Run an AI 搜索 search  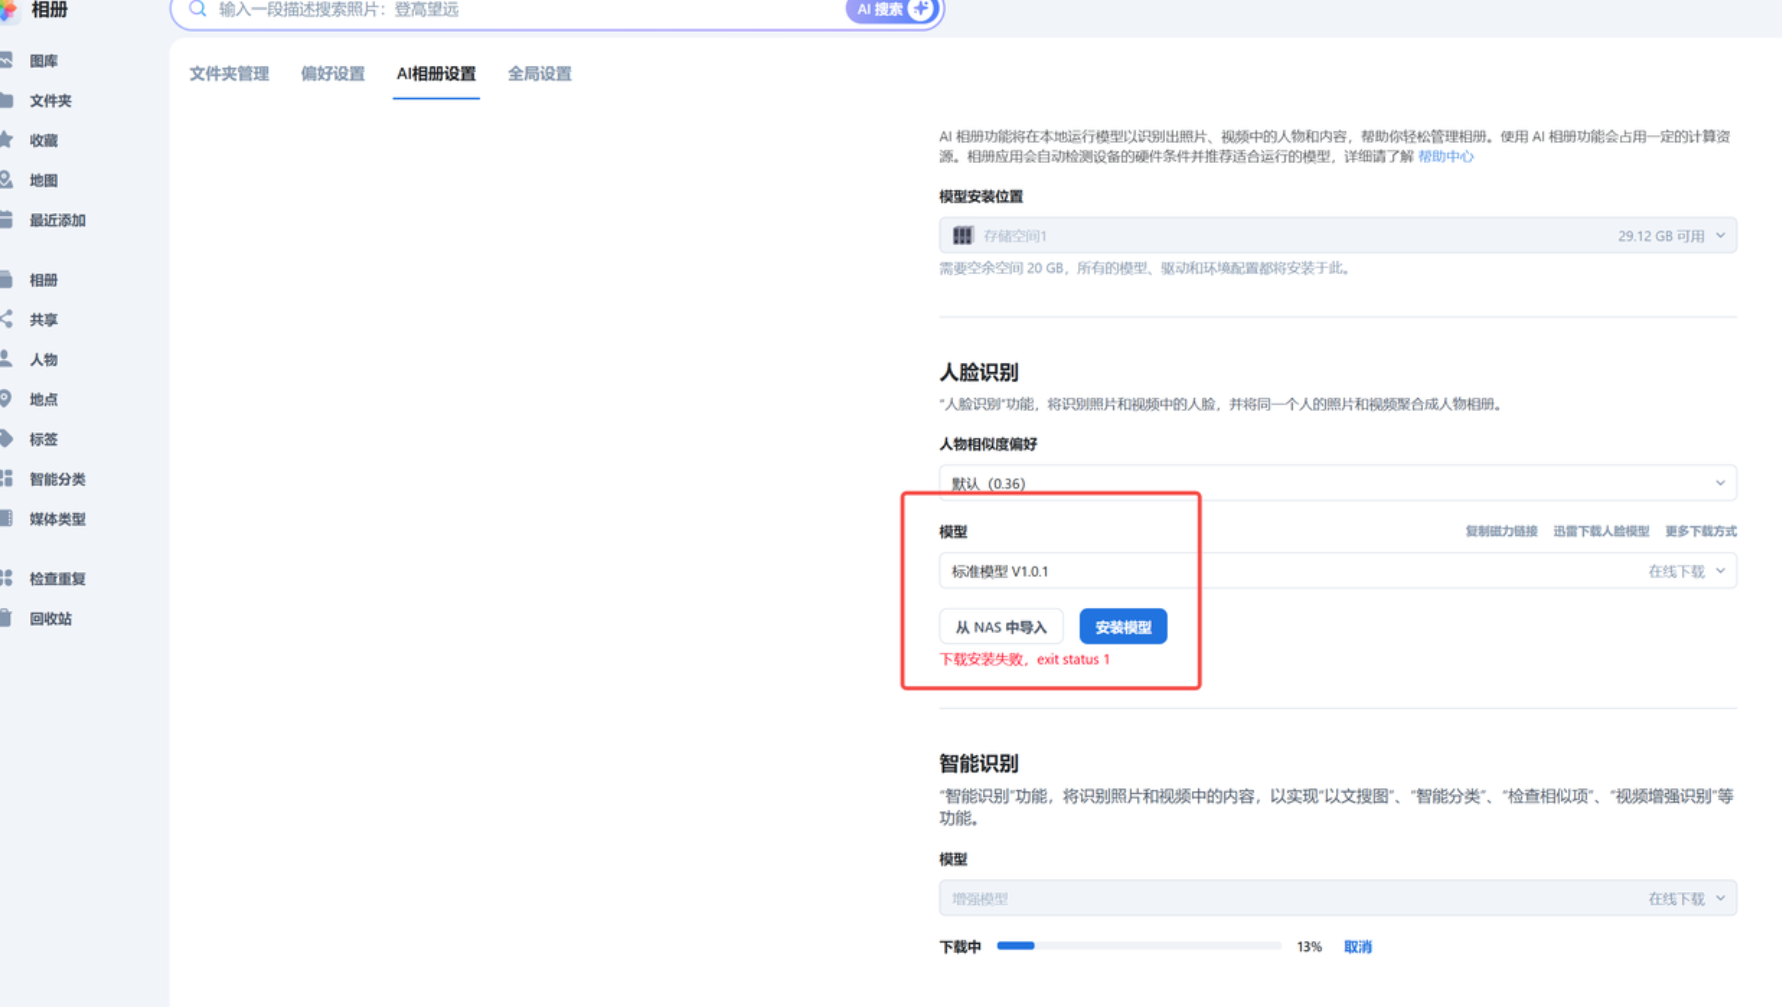click(892, 10)
